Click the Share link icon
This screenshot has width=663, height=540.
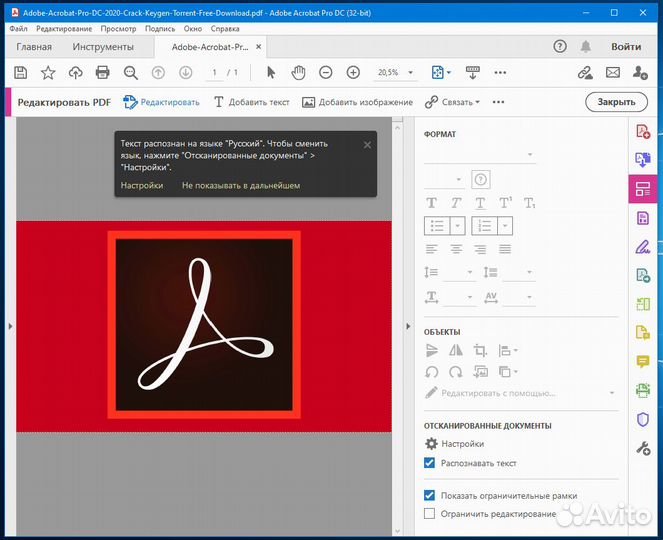(x=585, y=73)
